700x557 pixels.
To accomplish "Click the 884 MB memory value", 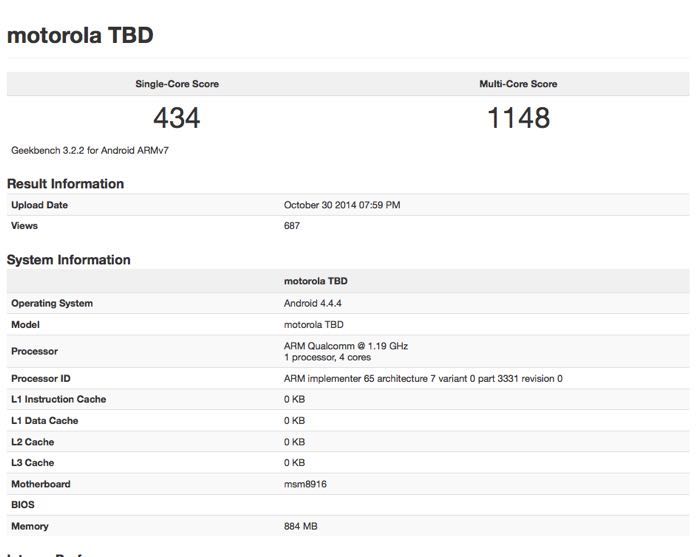I will click(x=301, y=526).
